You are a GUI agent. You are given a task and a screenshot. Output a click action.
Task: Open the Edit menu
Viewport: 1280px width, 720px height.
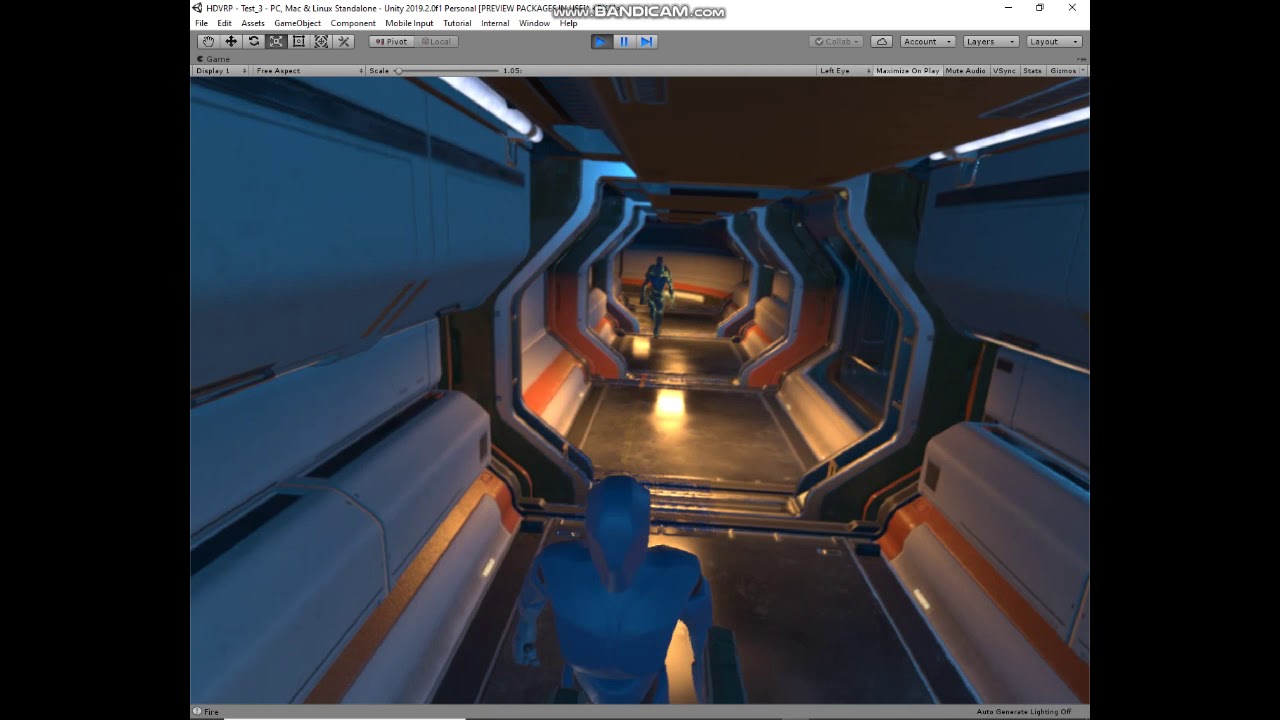click(x=224, y=23)
